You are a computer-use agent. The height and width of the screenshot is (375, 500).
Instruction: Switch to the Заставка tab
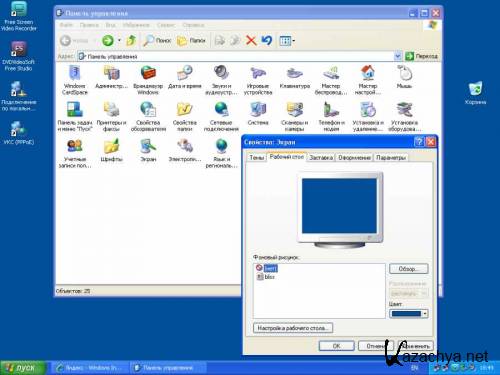(x=321, y=158)
